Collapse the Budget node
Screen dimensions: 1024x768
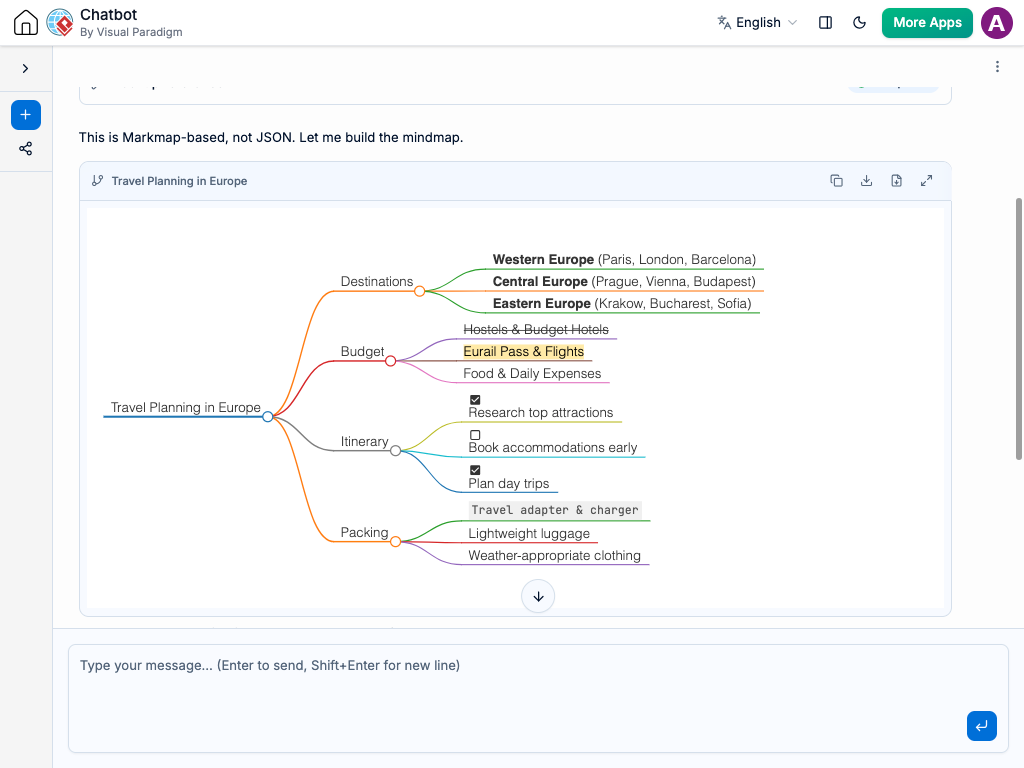coord(391,361)
